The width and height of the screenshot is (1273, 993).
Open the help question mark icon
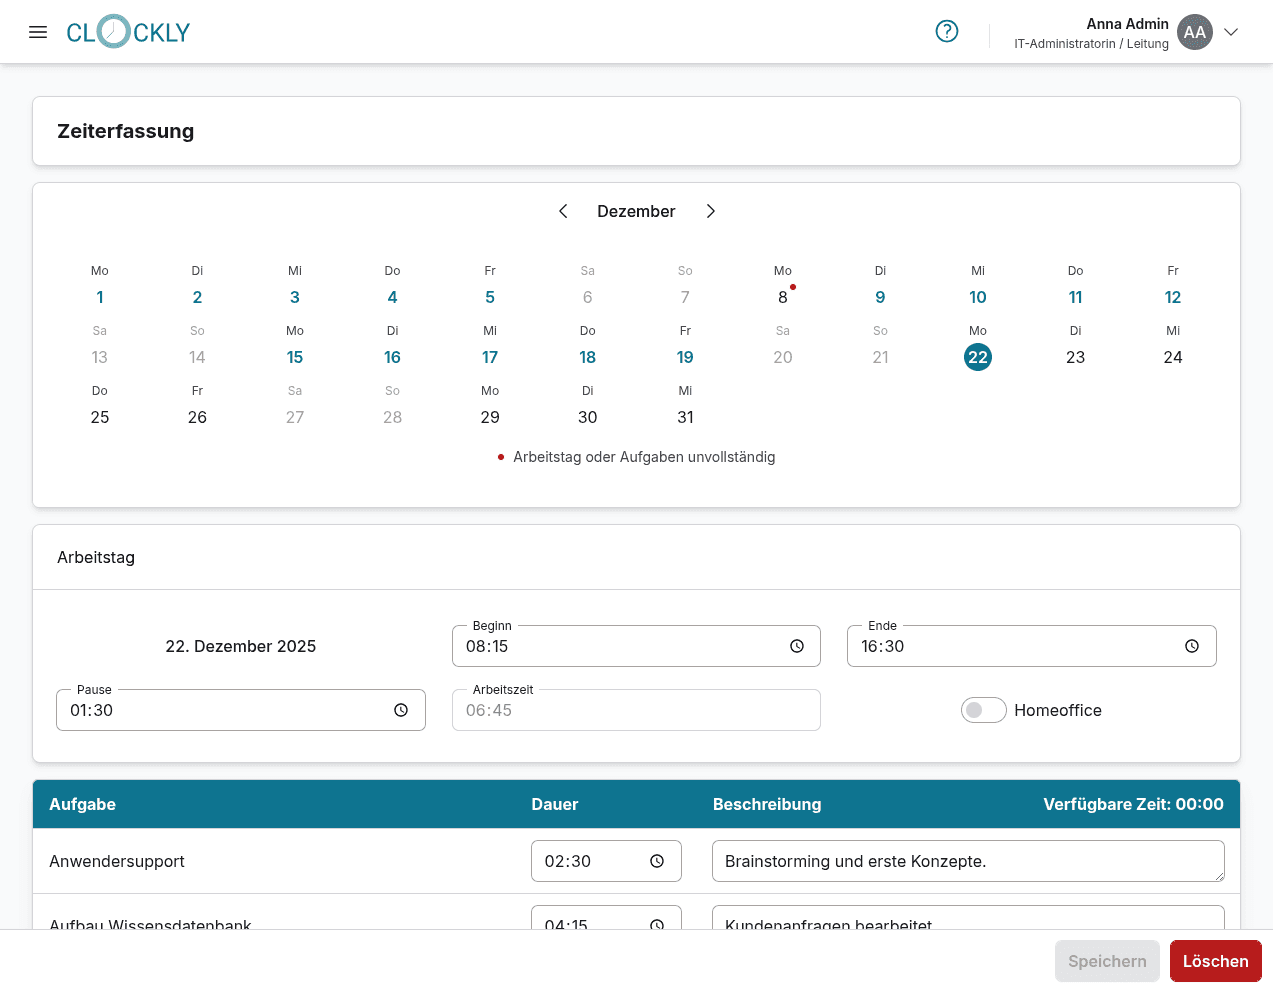tap(946, 31)
